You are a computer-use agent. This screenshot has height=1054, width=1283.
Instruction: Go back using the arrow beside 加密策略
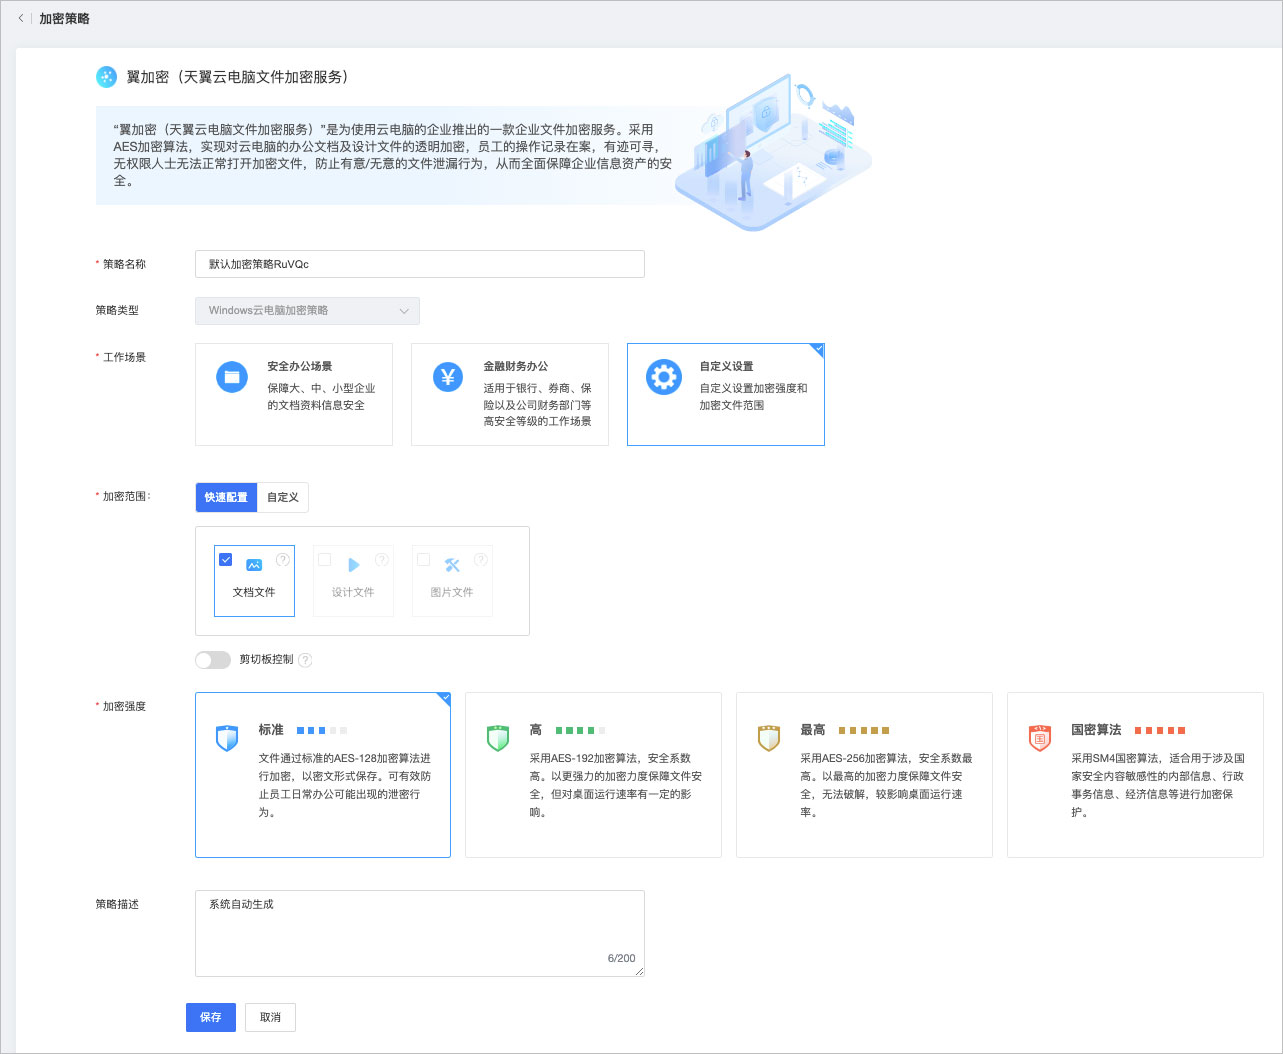pos(21,18)
